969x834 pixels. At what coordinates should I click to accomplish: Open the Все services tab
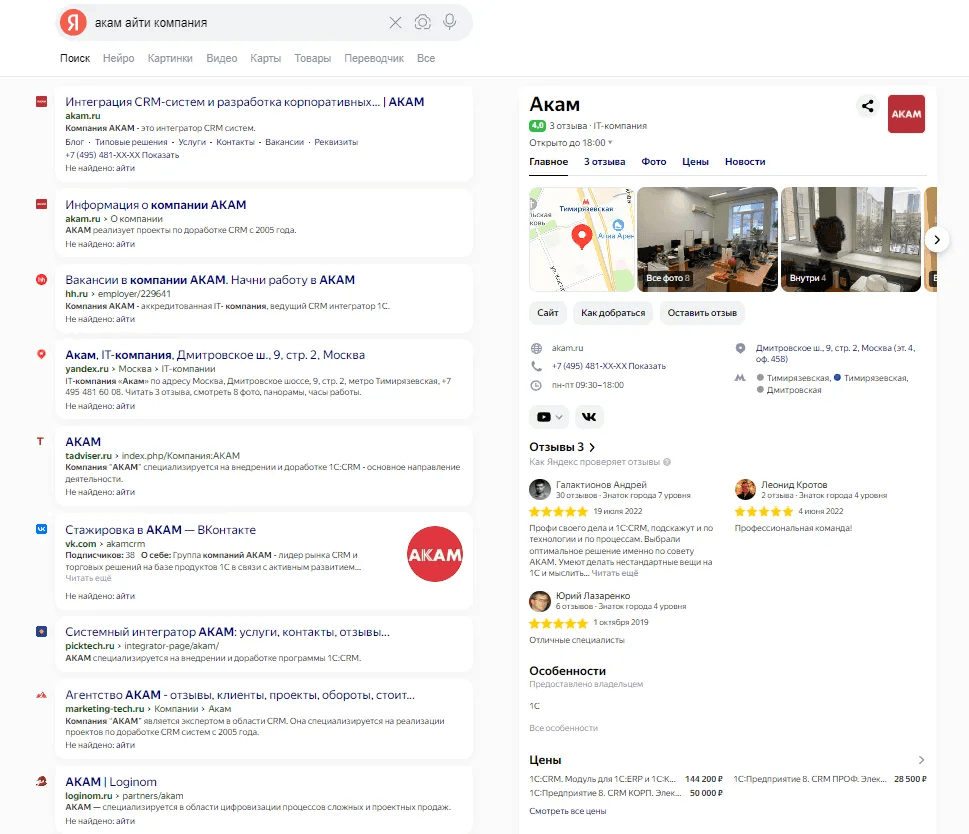point(426,58)
